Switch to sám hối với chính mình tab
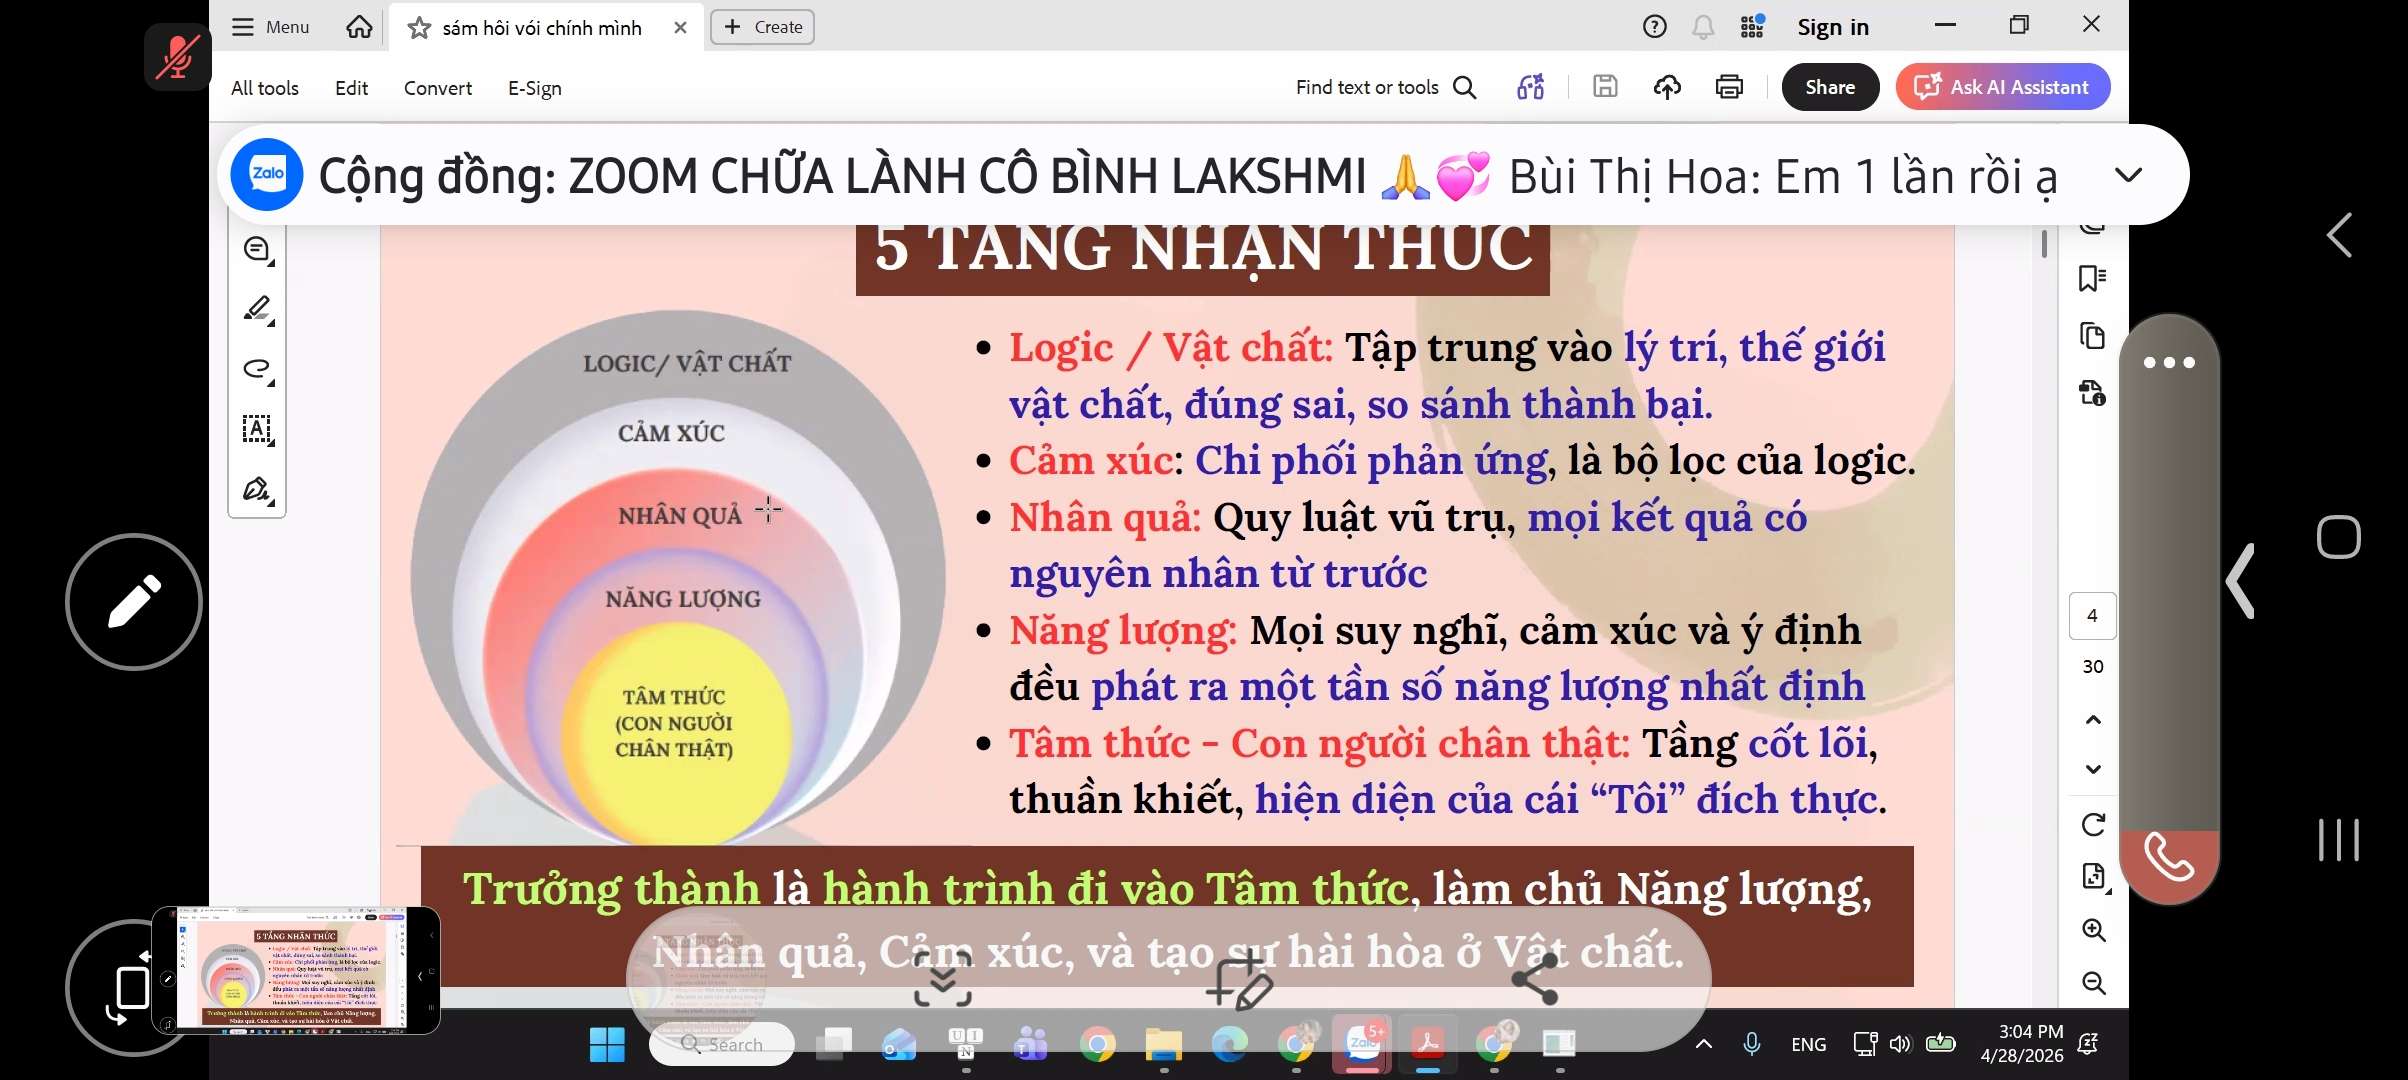Image resolution: width=2408 pixels, height=1080 pixels. (x=542, y=28)
